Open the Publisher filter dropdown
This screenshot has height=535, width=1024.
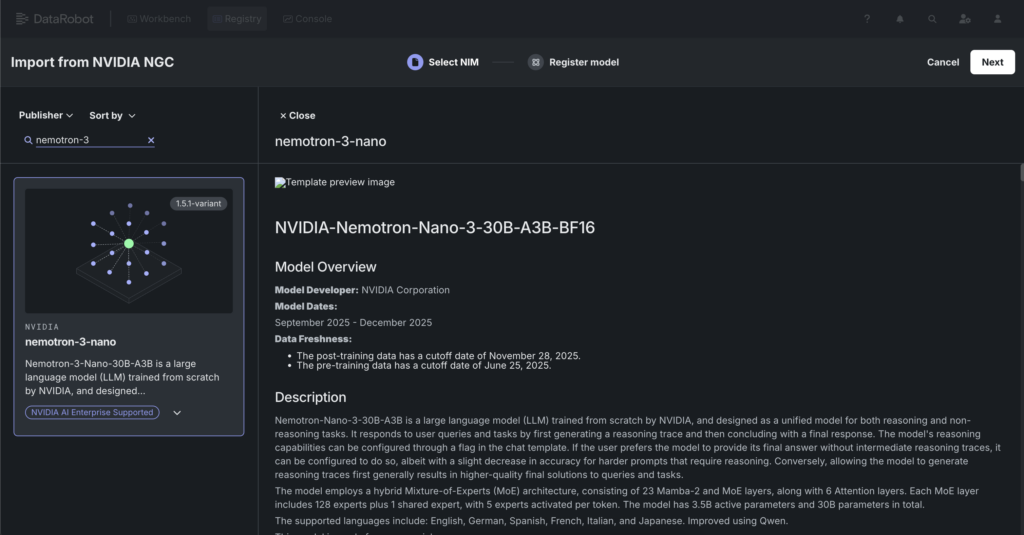coord(46,116)
